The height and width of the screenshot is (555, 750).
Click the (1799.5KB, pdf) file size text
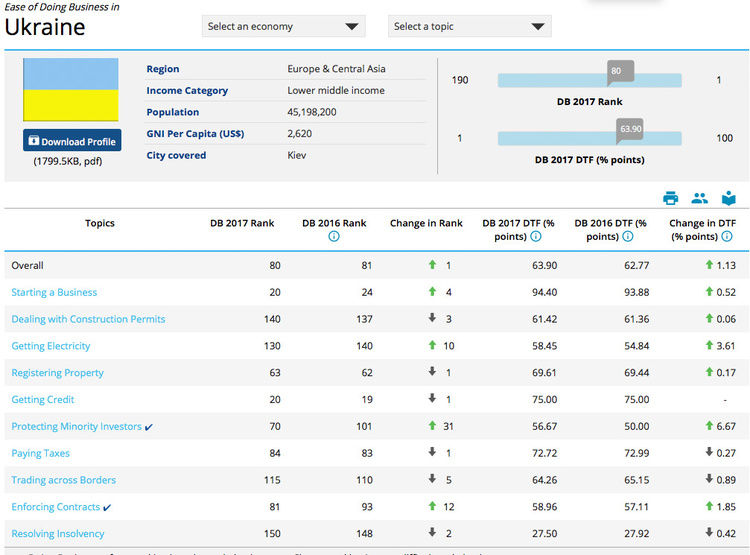coord(67,161)
